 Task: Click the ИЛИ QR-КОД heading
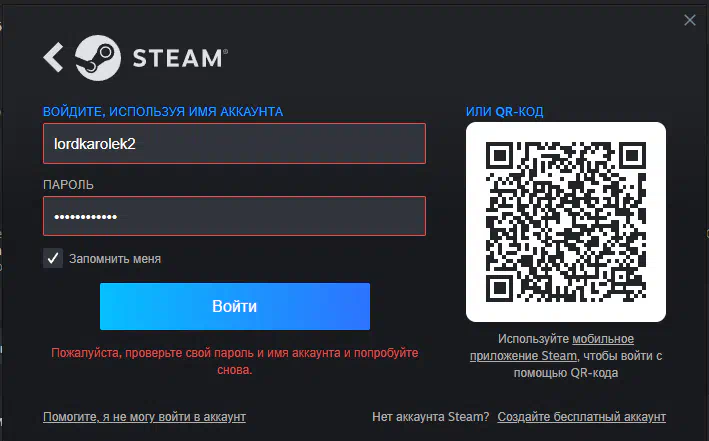505,112
